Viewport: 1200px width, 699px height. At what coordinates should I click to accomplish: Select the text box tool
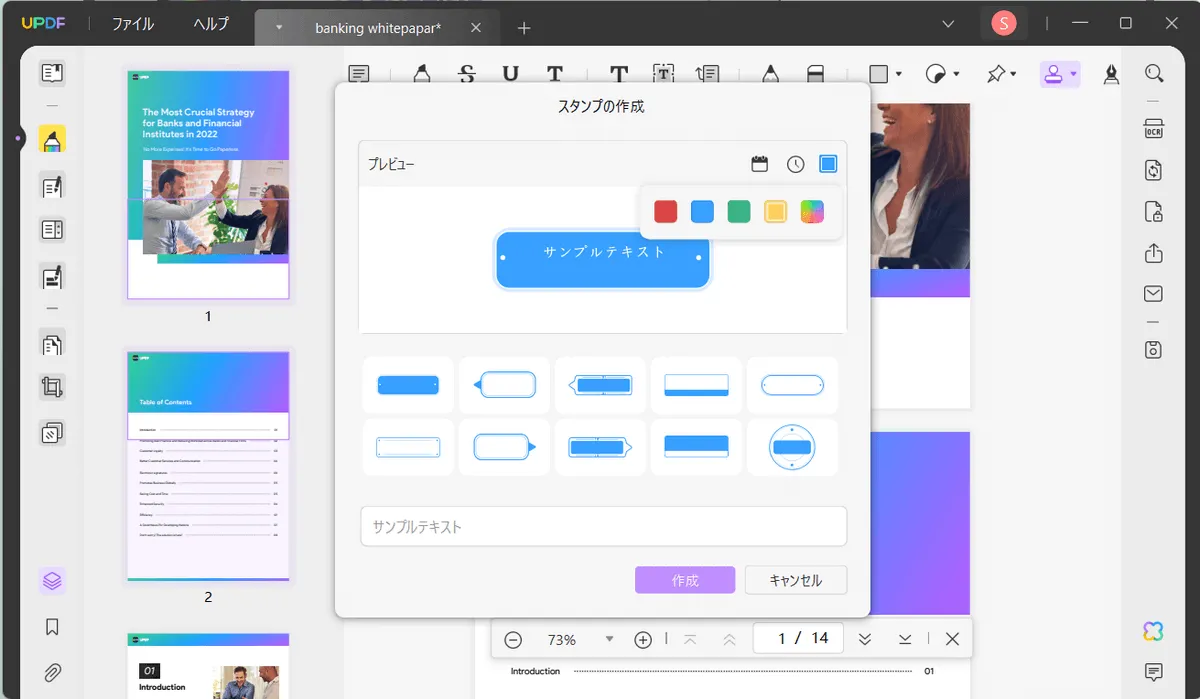[x=664, y=74]
